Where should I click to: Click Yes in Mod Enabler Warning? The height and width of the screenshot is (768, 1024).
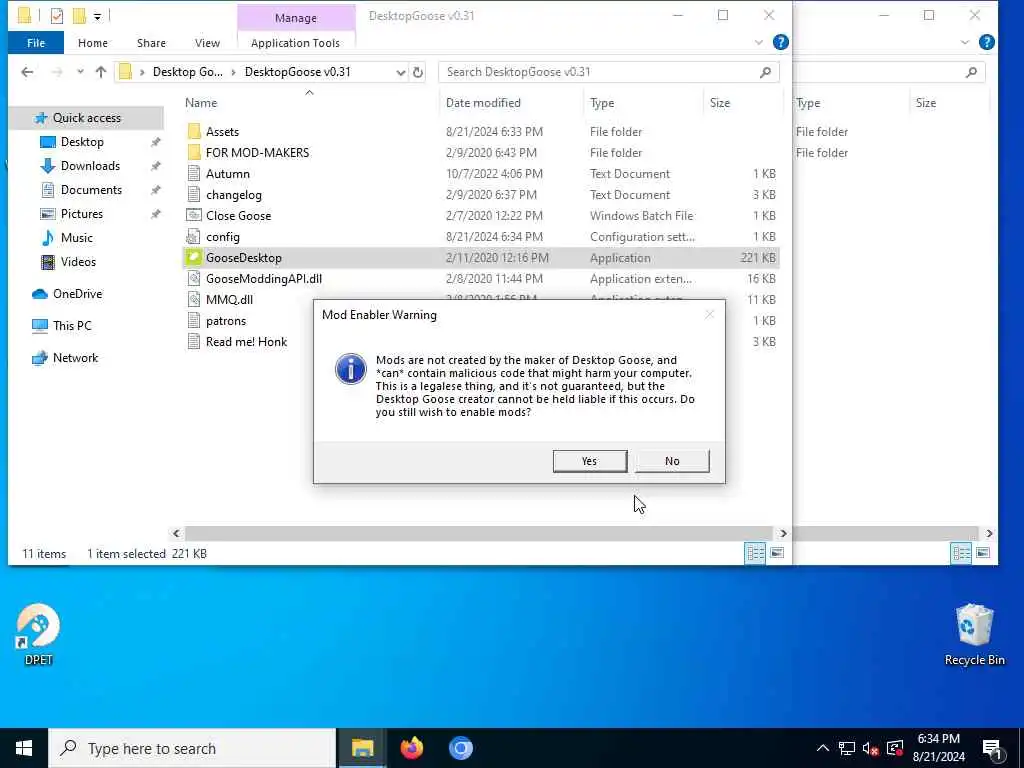coord(590,461)
